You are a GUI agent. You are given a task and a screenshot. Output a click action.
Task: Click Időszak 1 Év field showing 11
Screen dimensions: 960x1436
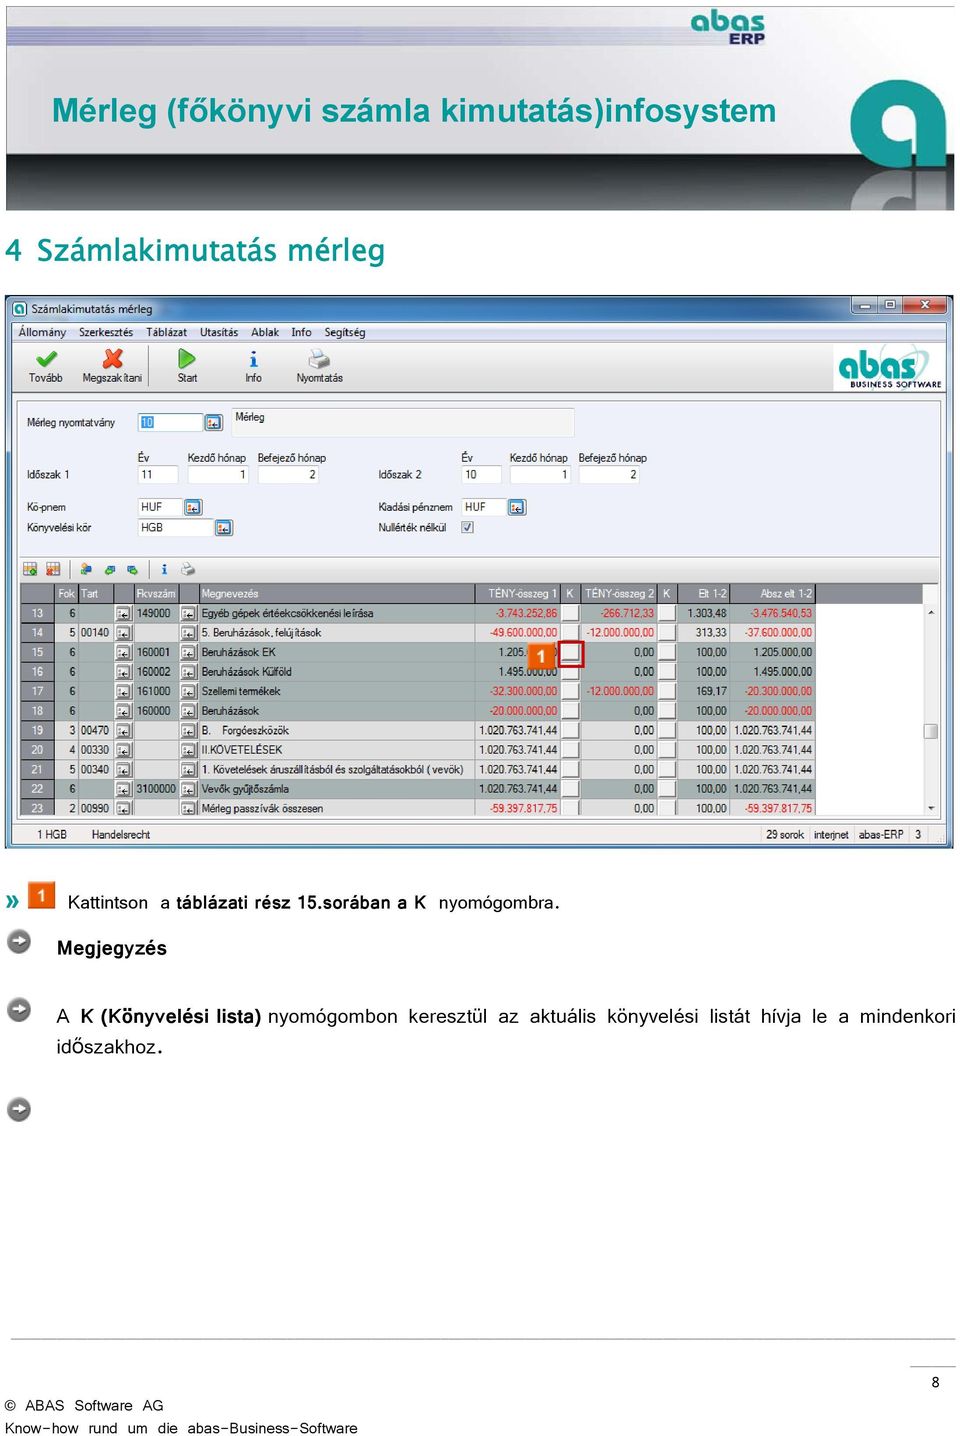tap(158, 475)
